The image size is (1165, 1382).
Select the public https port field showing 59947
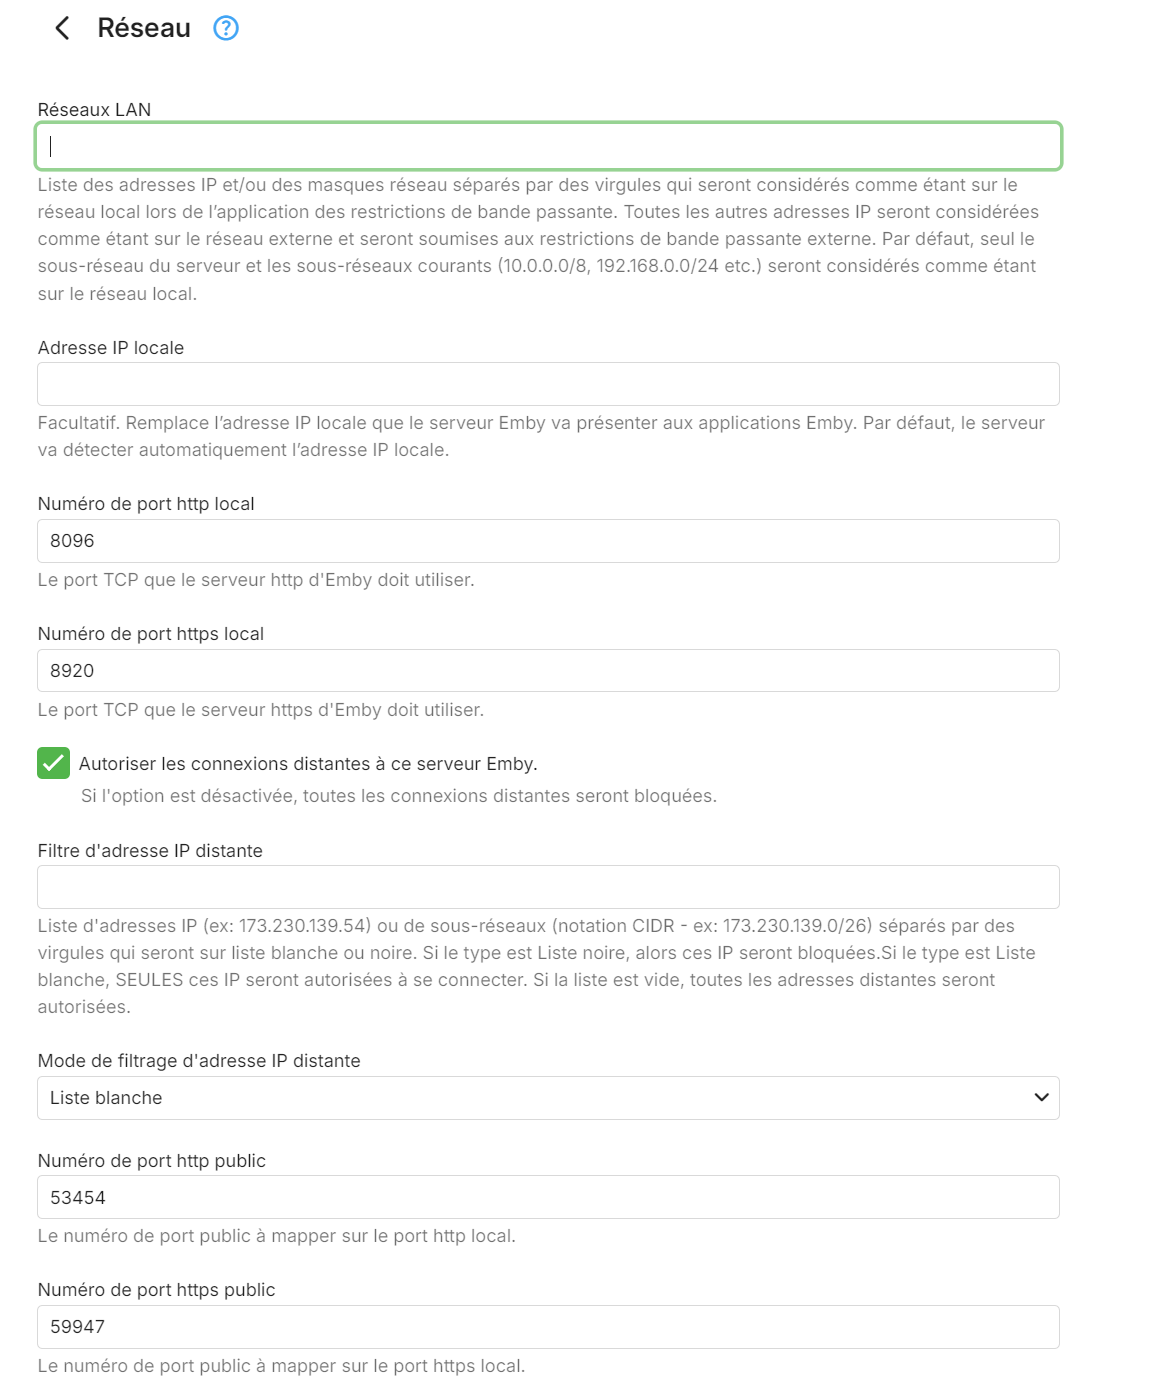548,1327
